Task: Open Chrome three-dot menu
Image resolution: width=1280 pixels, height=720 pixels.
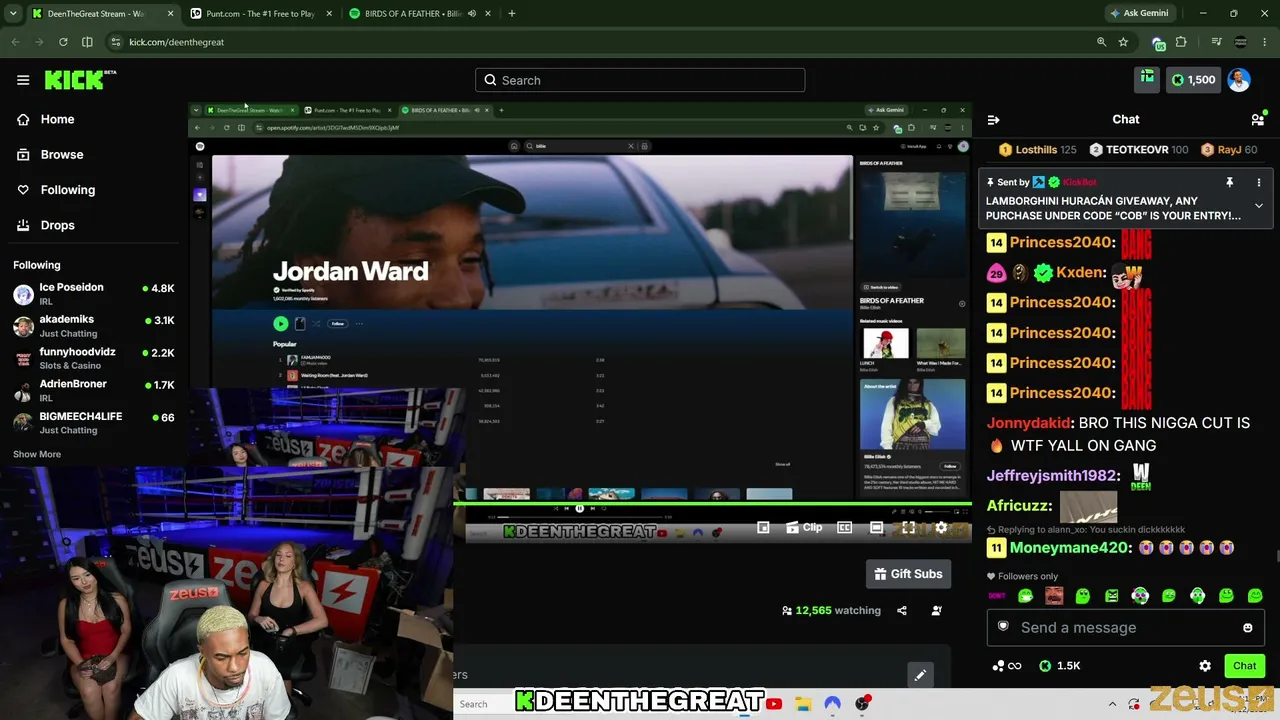Action: point(1265,42)
